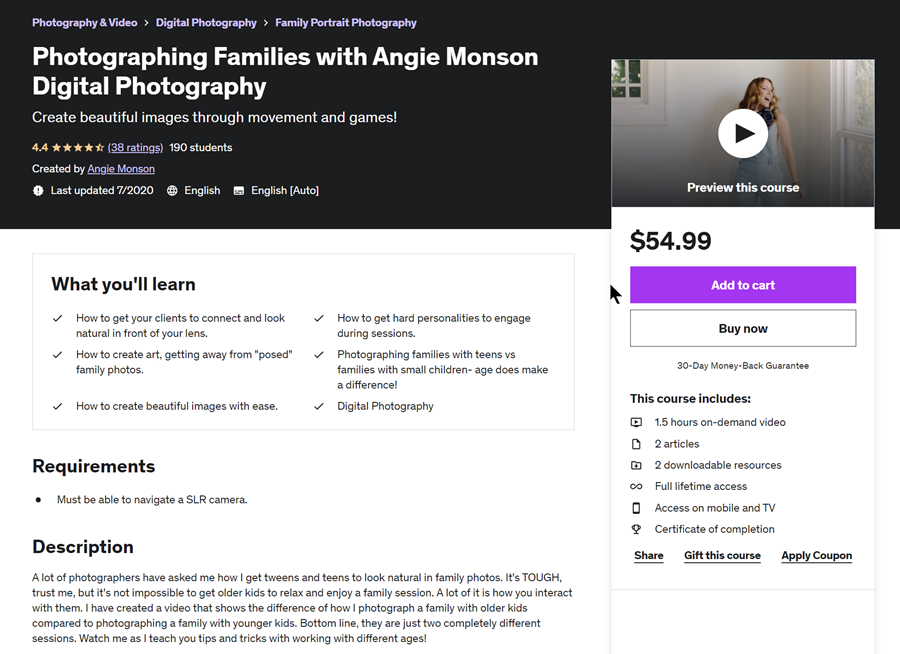
Task: Open the Photography & Video breadcrumb
Action: click(x=85, y=22)
